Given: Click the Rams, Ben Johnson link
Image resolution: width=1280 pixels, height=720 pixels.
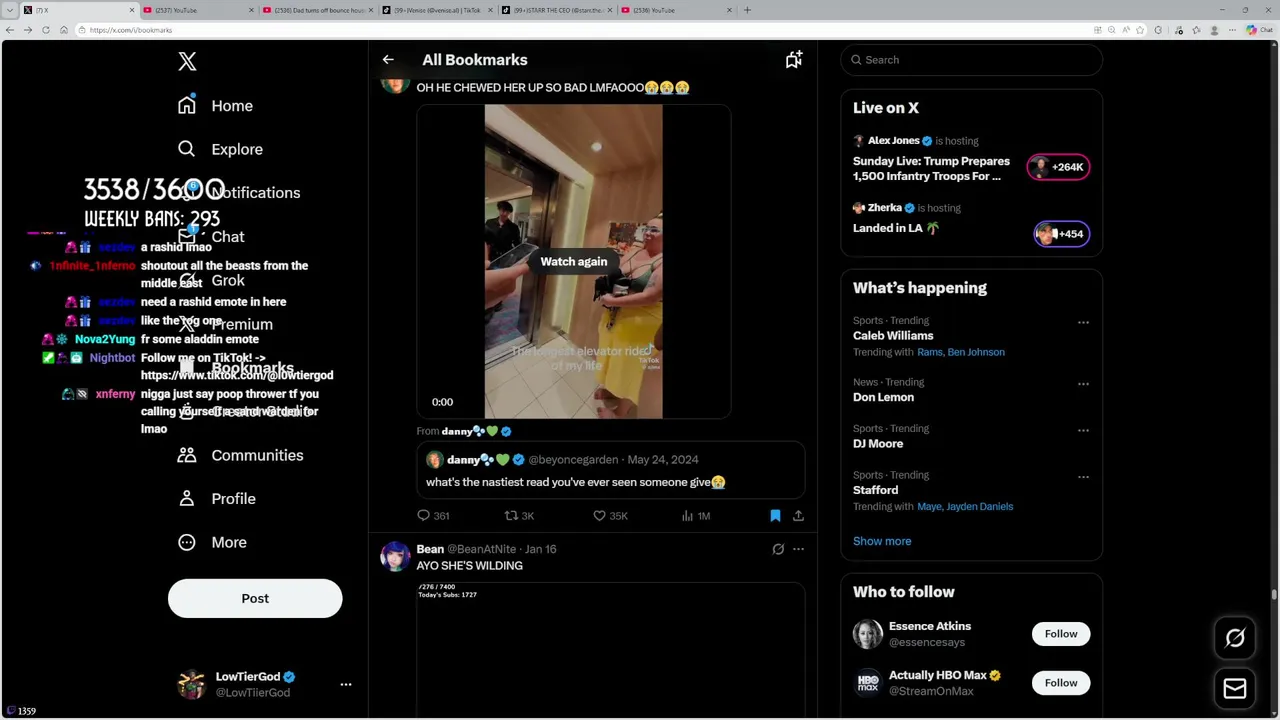Looking at the screenshot, I should tap(961, 352).
